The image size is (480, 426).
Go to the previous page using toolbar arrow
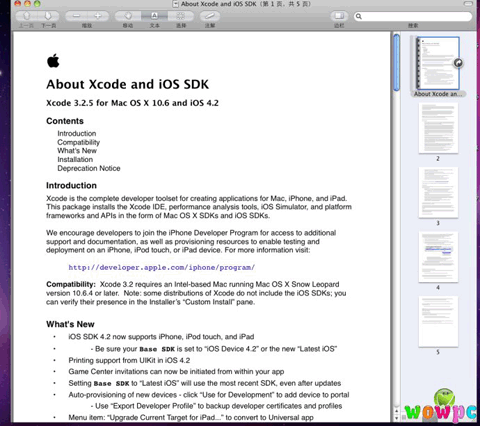tap(27, 16)
